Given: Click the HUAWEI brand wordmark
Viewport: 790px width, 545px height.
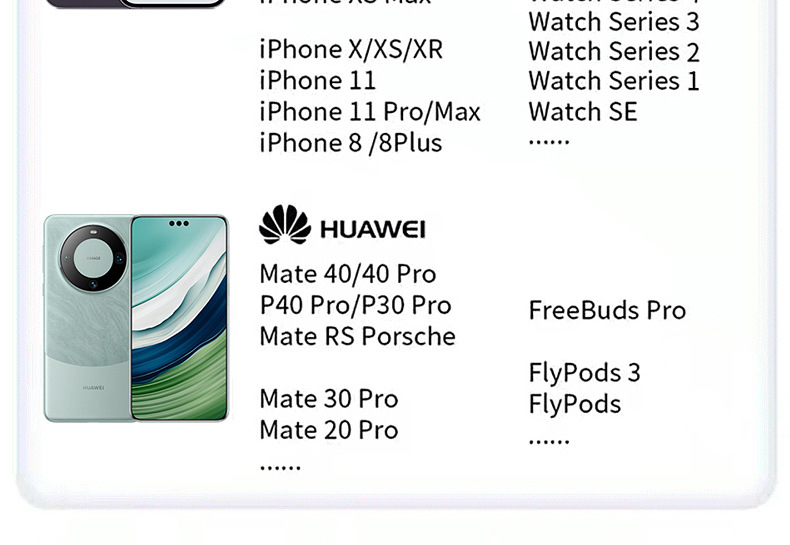Looking at the screenshot, I should [373, 230].
